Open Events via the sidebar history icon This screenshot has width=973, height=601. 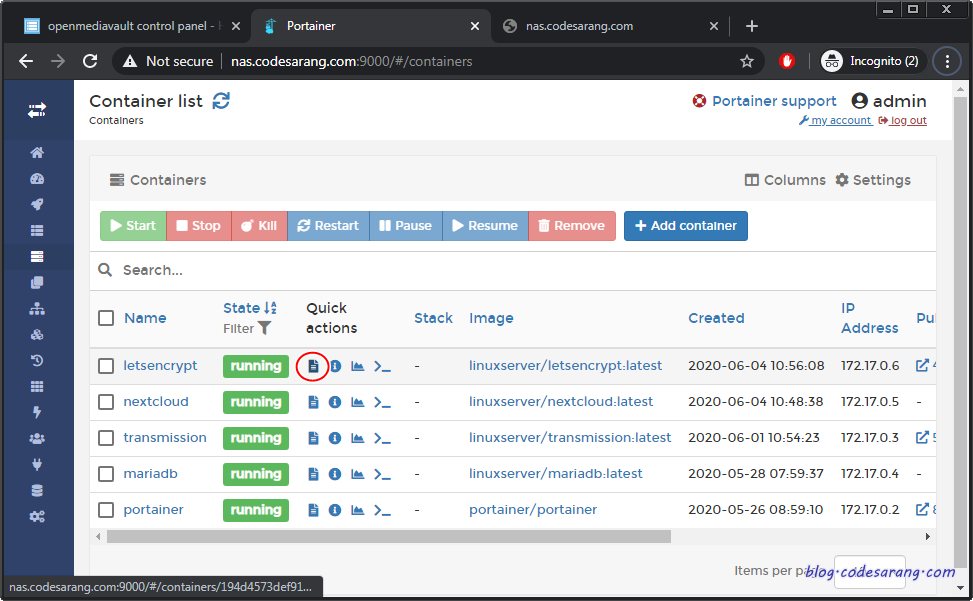click(37, 360)
